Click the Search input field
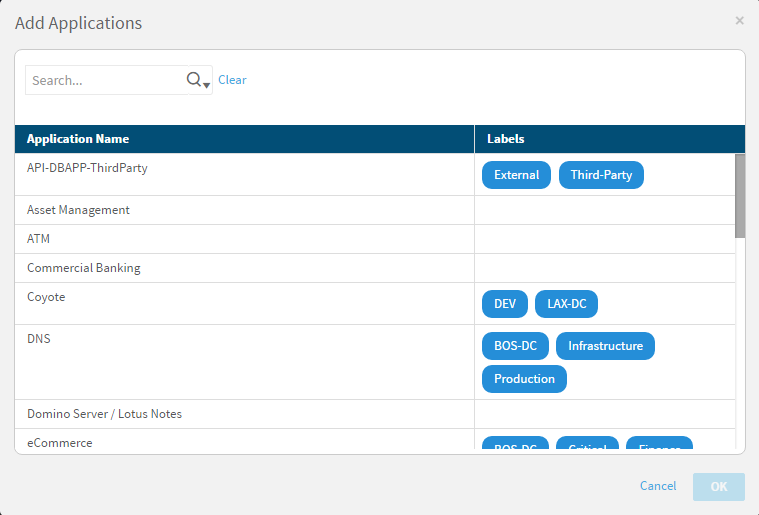This screenshot has height=515, width=759. [104, 80]
